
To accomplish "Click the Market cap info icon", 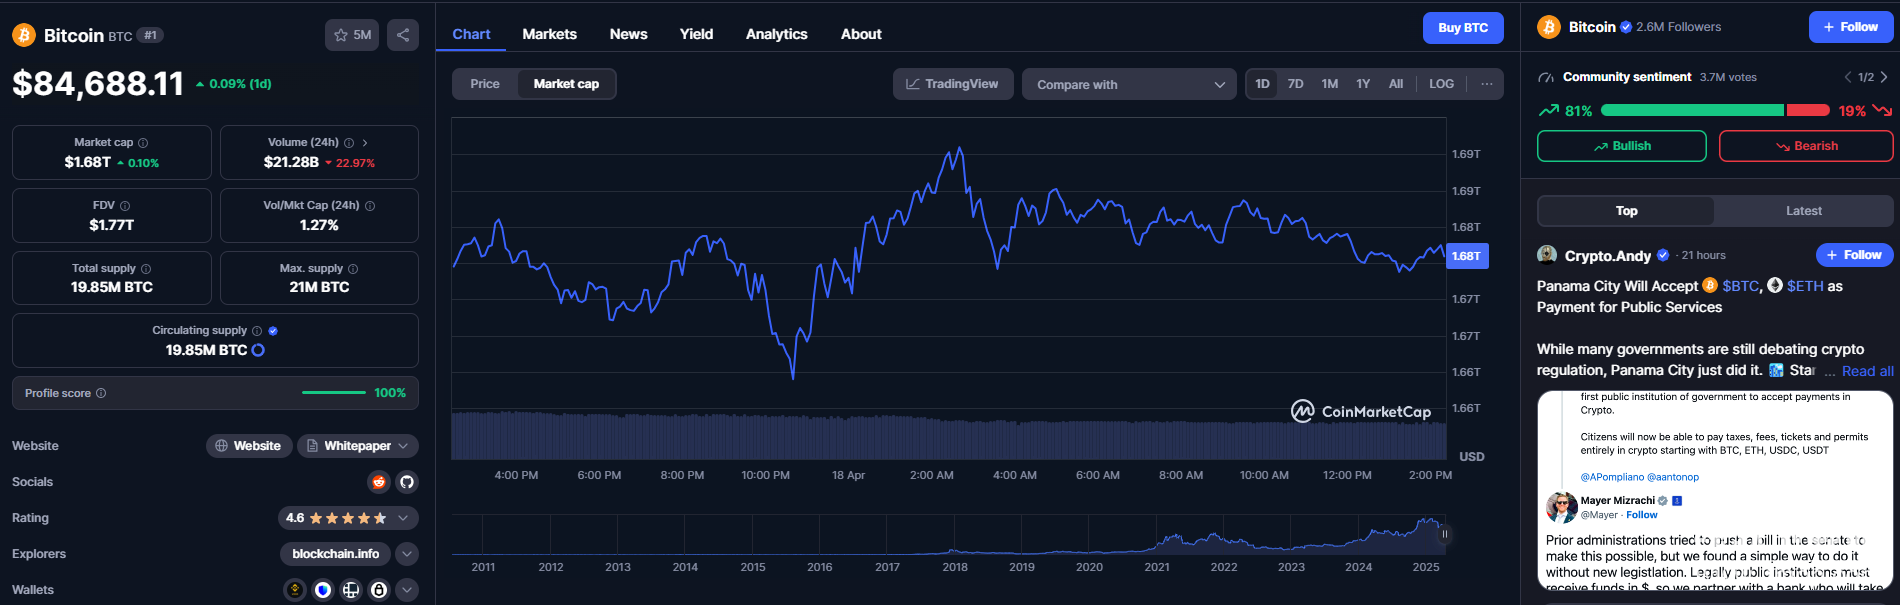I will [143, 143].
